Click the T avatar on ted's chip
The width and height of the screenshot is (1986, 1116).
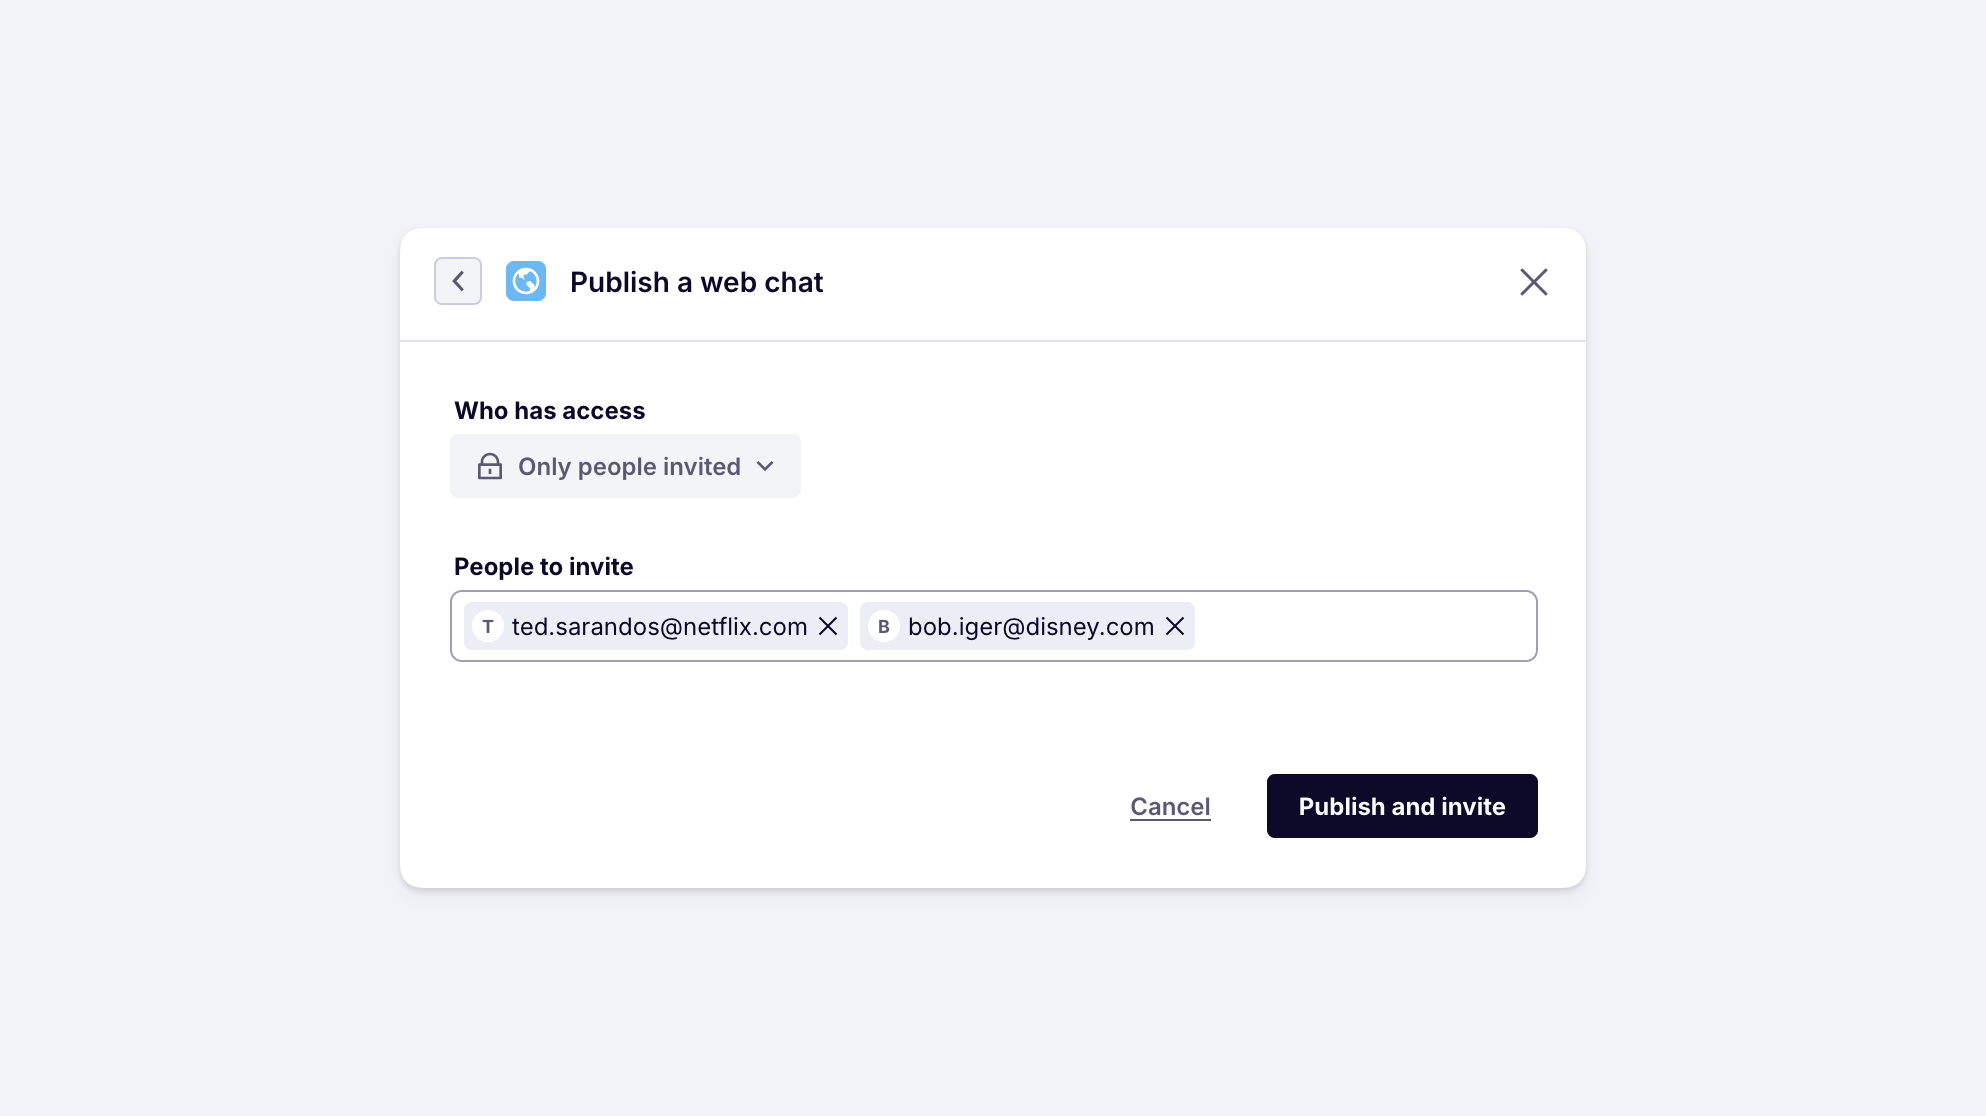[488, 626]
